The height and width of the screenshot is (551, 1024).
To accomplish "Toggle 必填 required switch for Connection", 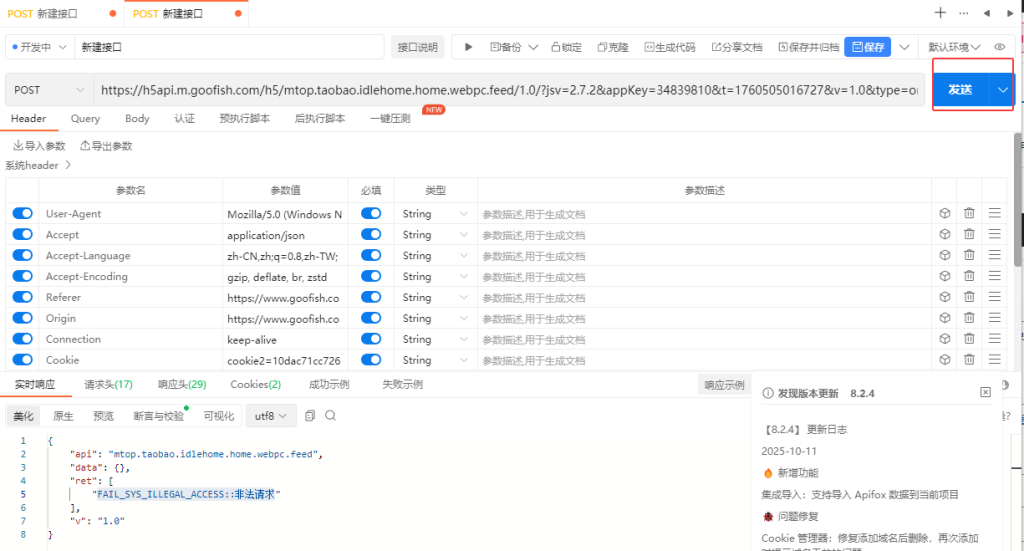I will click(x=371, y=339).
